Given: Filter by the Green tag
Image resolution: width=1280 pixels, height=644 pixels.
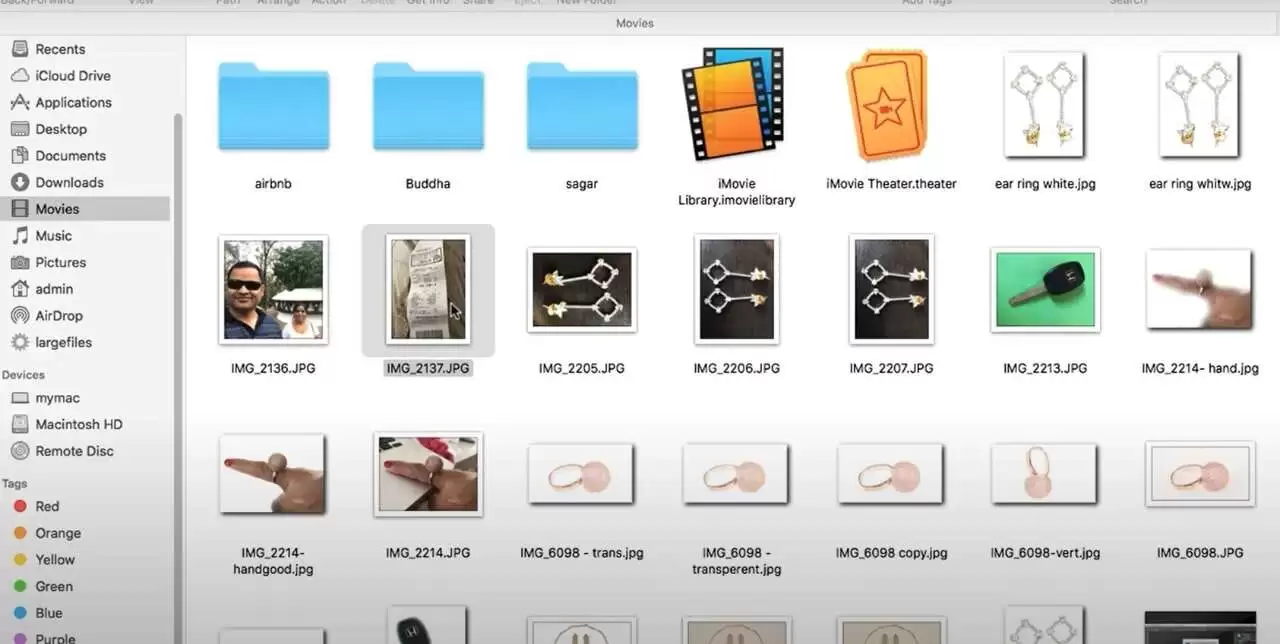Looking at the screenshot, I should (54, 586).
